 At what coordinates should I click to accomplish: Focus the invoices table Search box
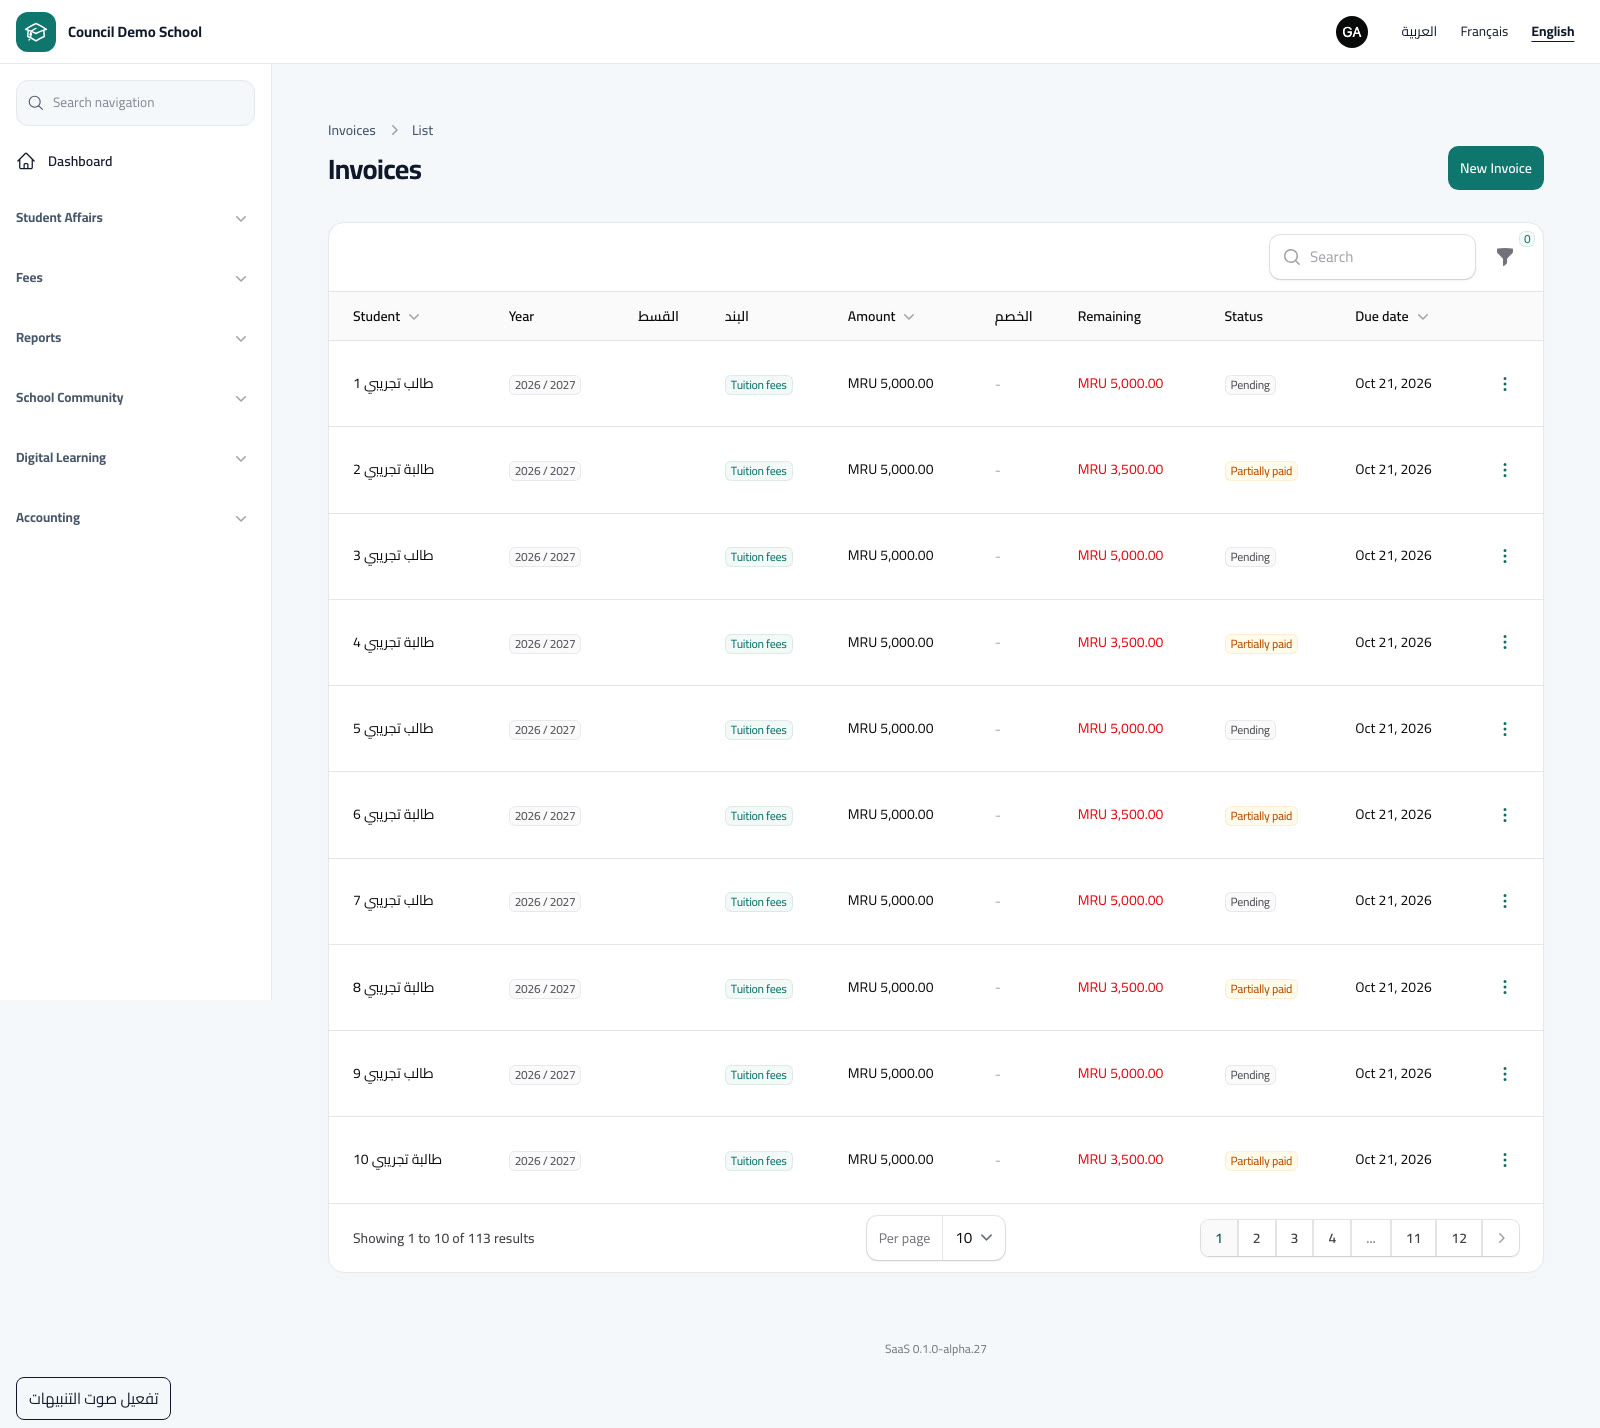[x=1372, y=257]
